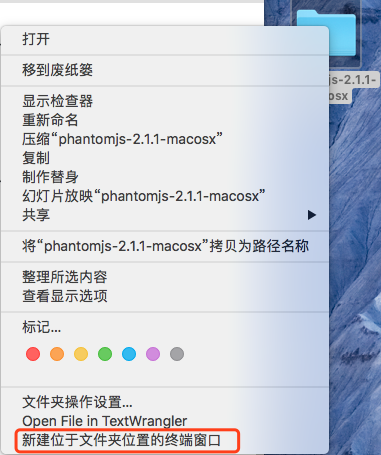Choose 打开 from the context menu

pos(165,39)
